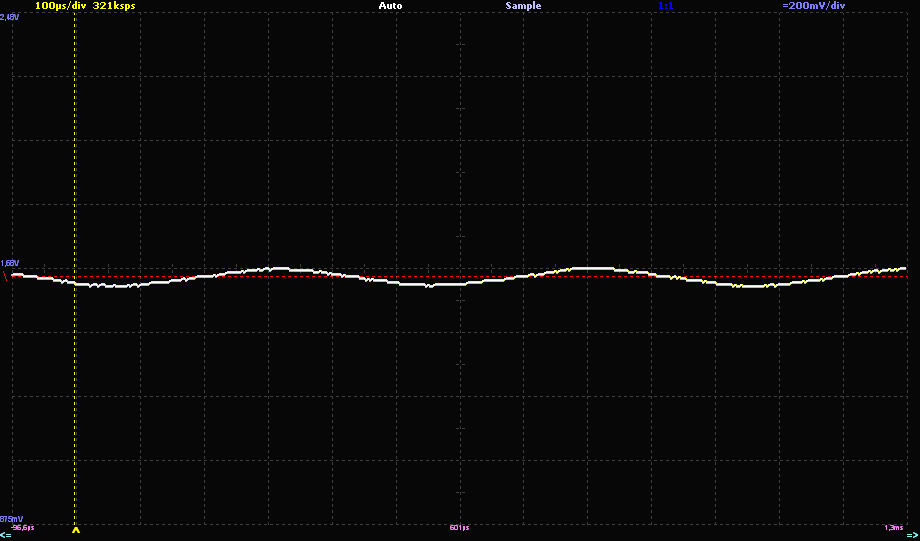Viewport: 920px width, 541px height.
Task: Open the 100µs/div timebase setting
Action: (x=60, y=6)
